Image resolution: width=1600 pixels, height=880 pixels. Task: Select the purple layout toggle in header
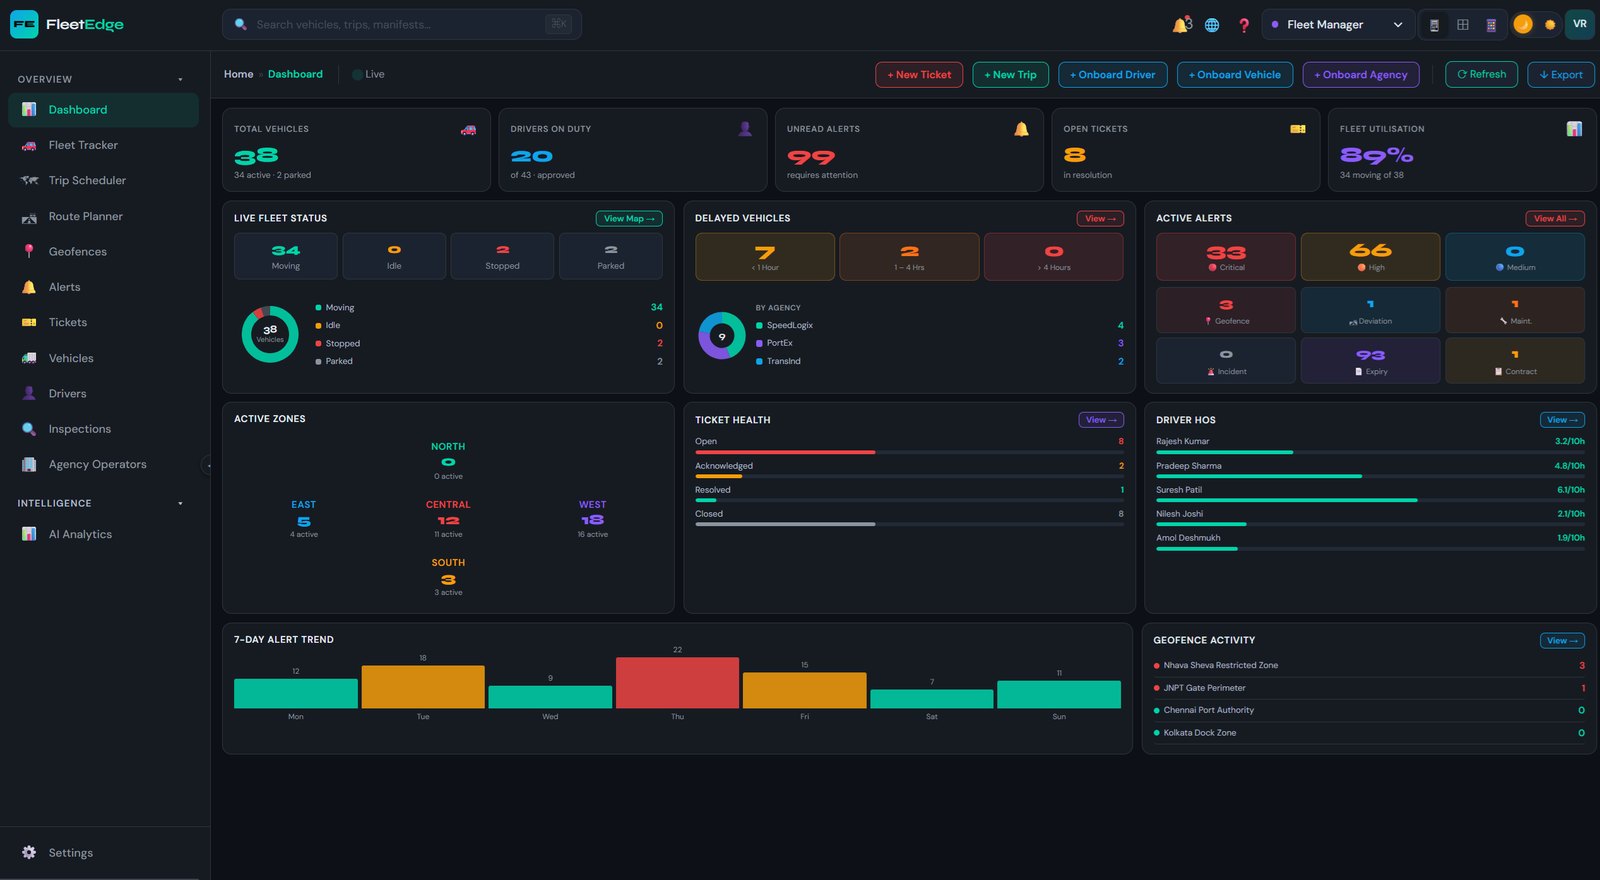point(1491,25)
